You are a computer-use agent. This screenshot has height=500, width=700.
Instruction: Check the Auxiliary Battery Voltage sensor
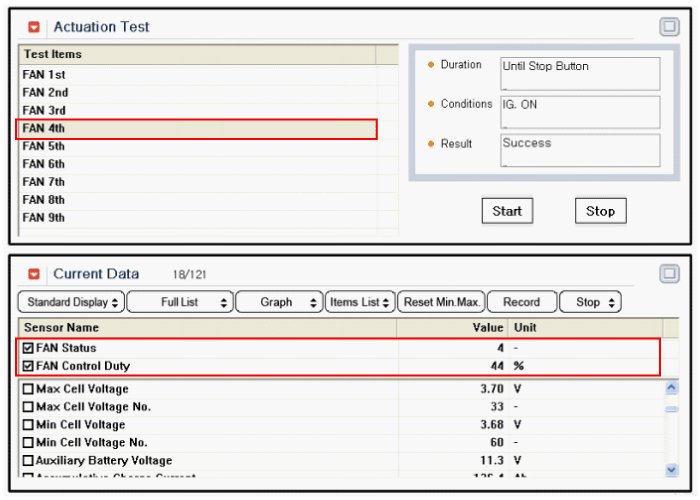pyautogui.click(x=27, y=461)
